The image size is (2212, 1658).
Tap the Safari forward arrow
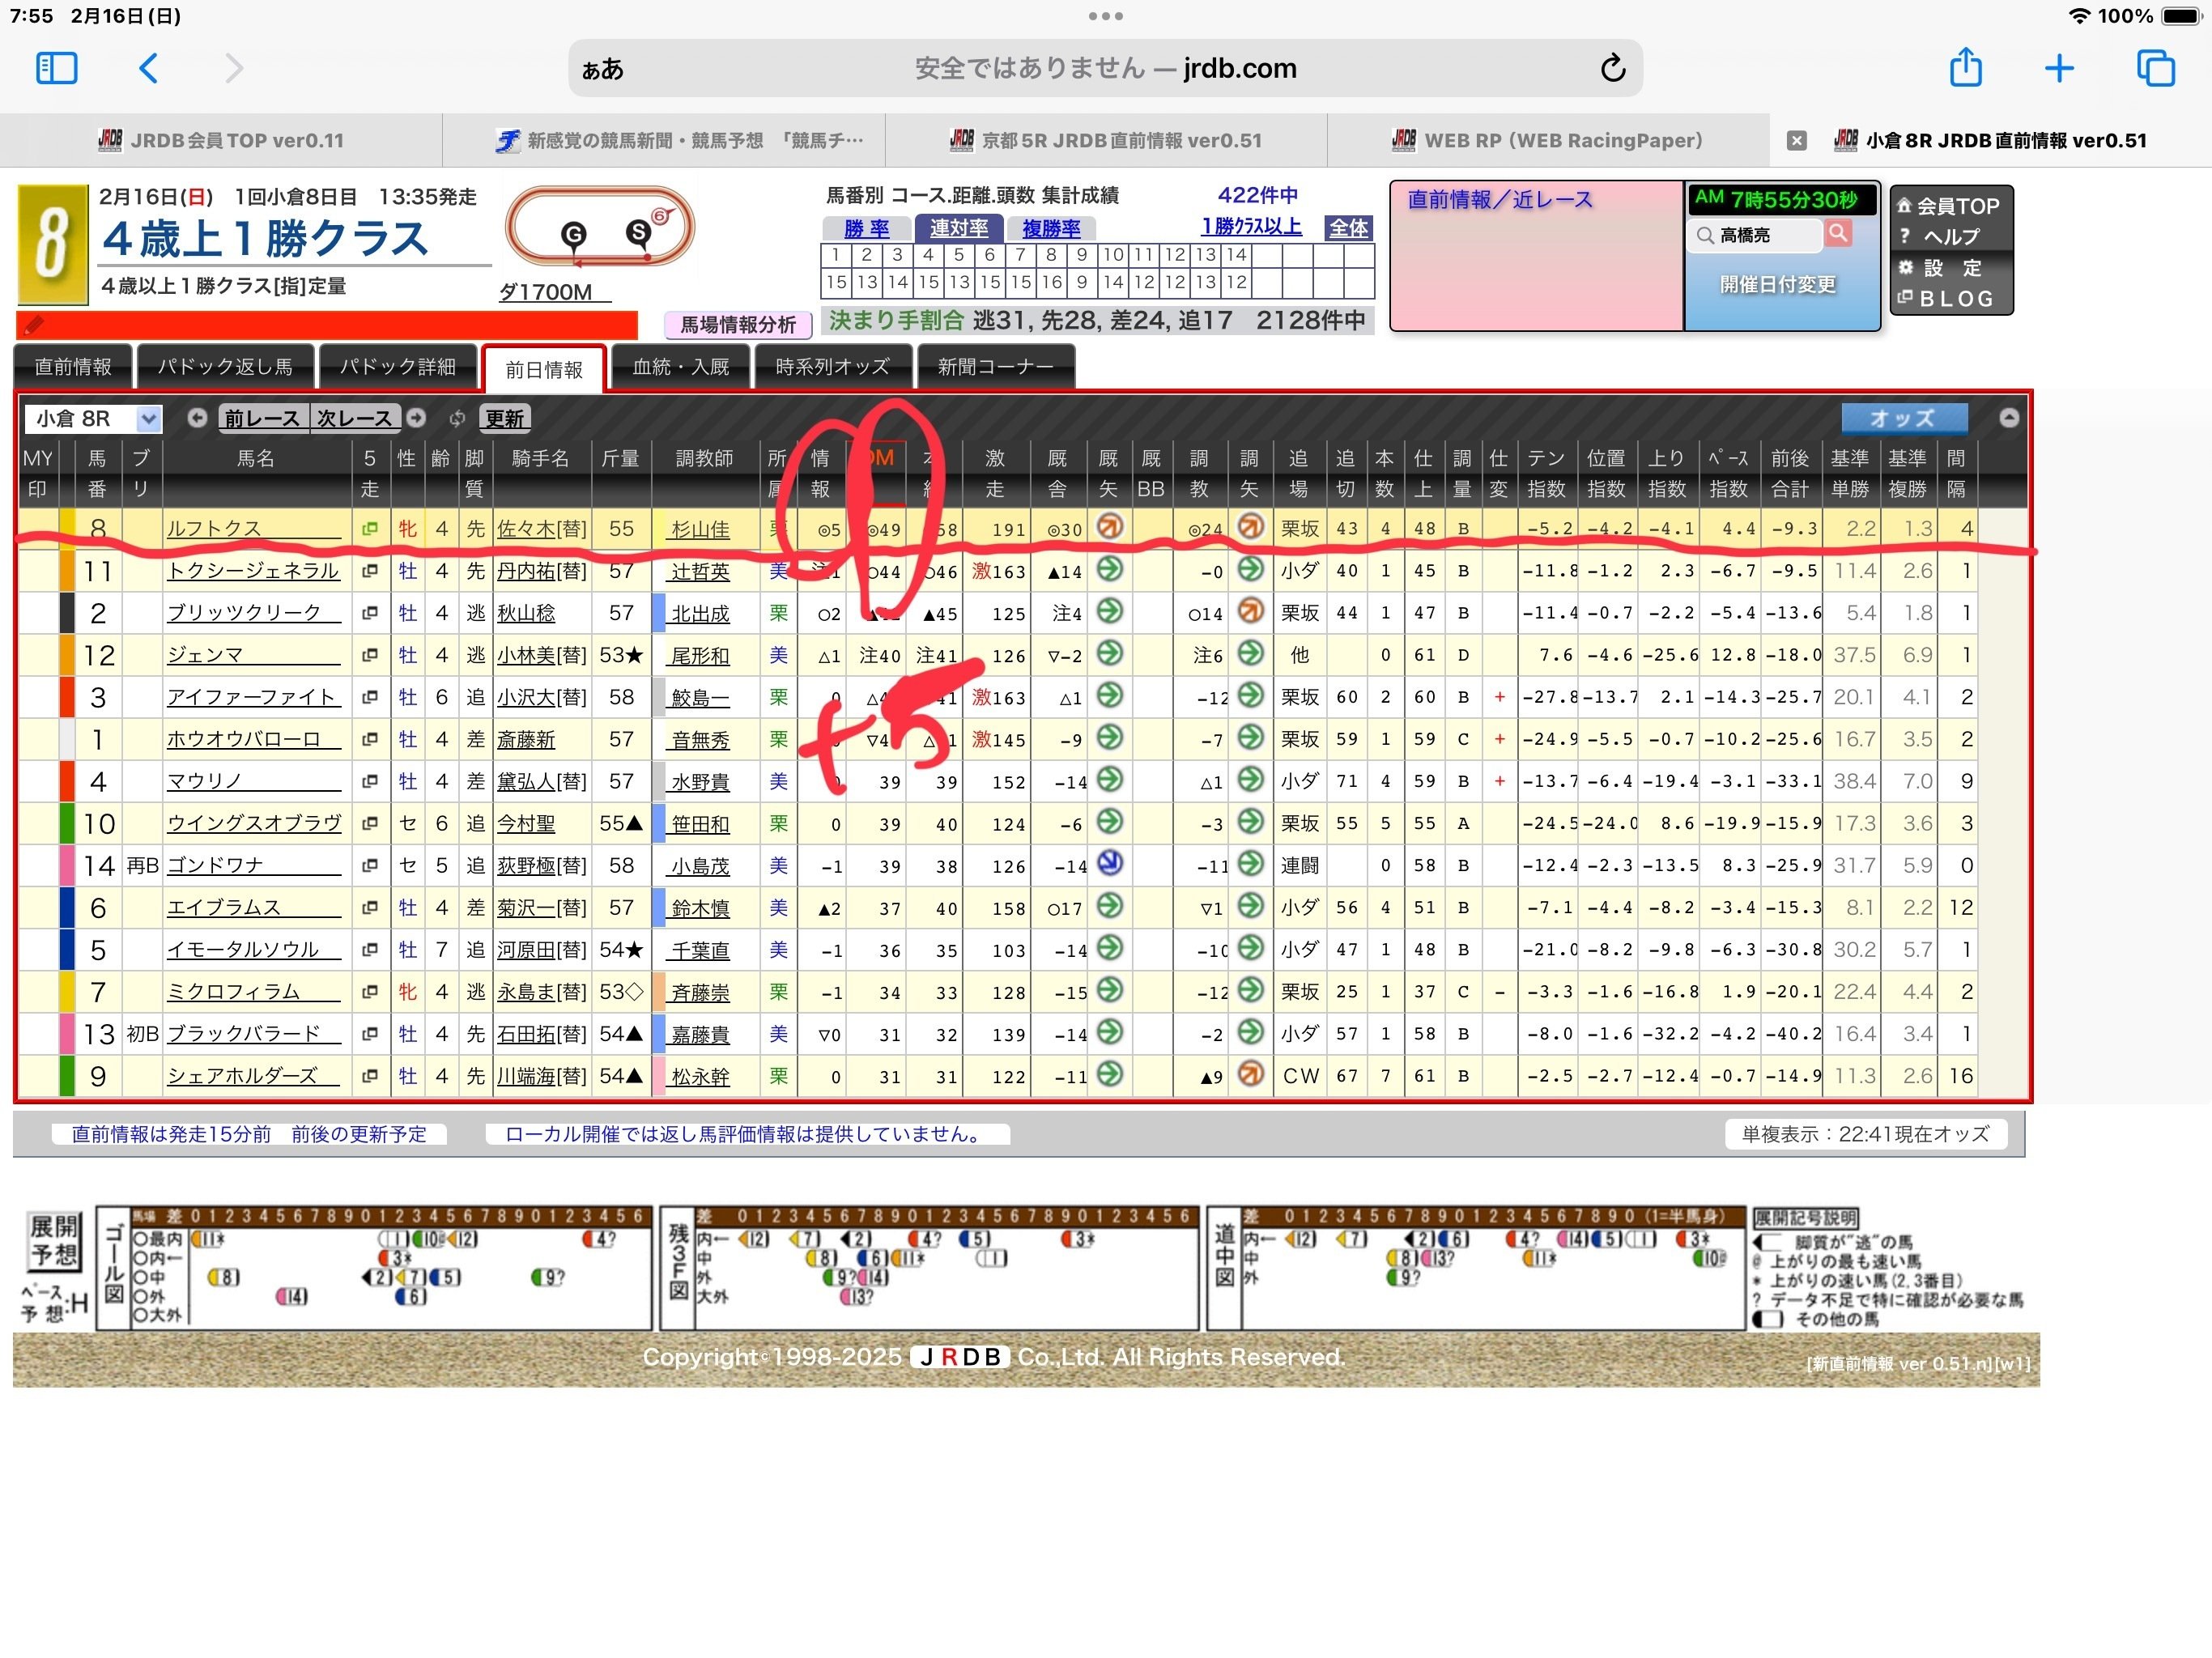click(234, 68)
